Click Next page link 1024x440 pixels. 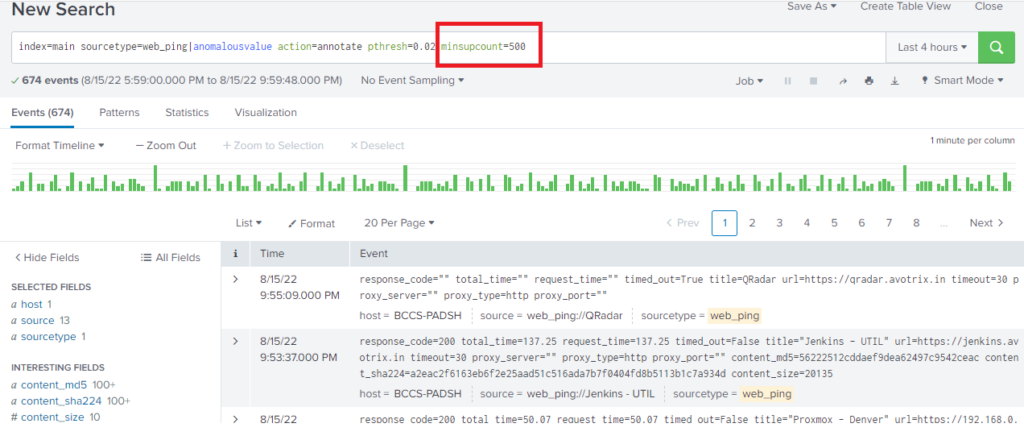(x=986, y=223)
